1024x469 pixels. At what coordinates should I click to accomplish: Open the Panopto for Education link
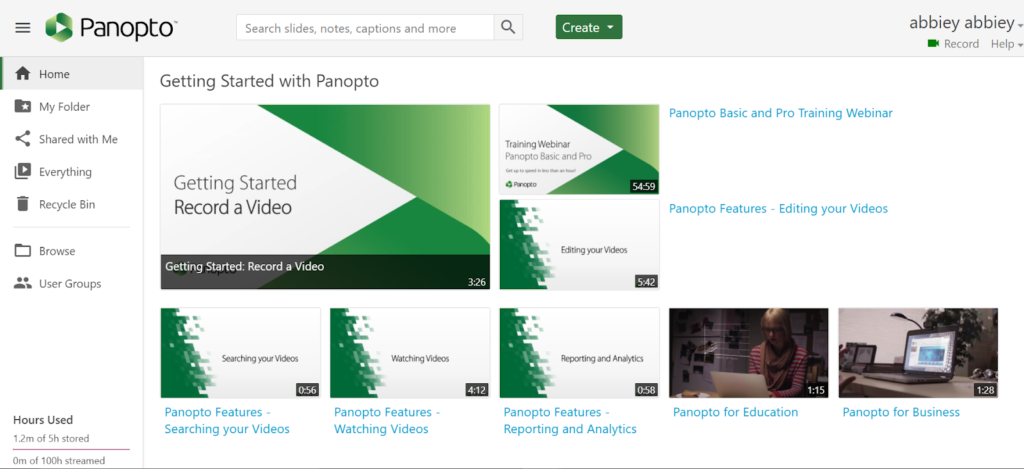(735, 412)
